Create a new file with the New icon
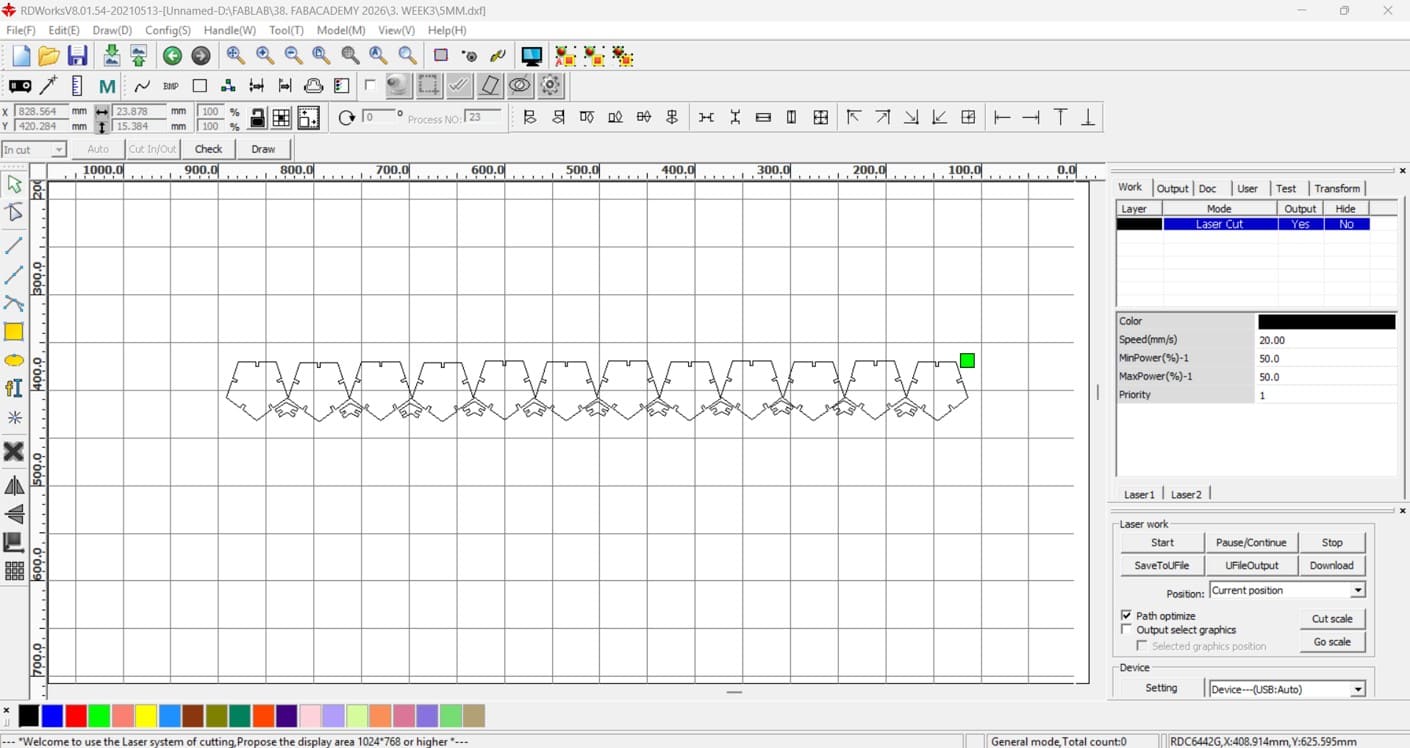Viewport: 1410px width, 748px height. point(21,56)
